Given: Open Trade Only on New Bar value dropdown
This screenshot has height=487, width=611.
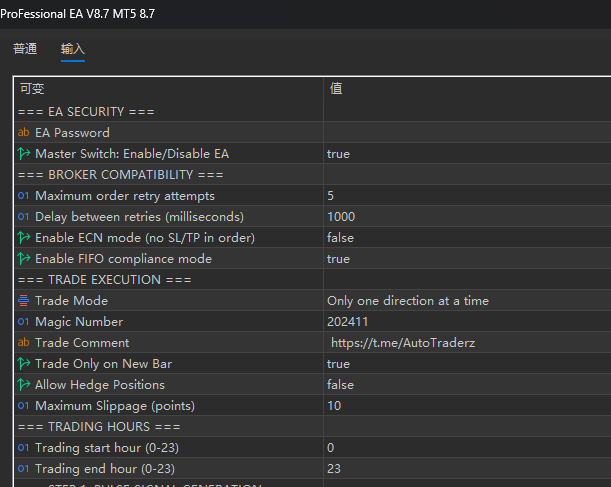Looking at the screenshot, I should [x=464, y=364].
